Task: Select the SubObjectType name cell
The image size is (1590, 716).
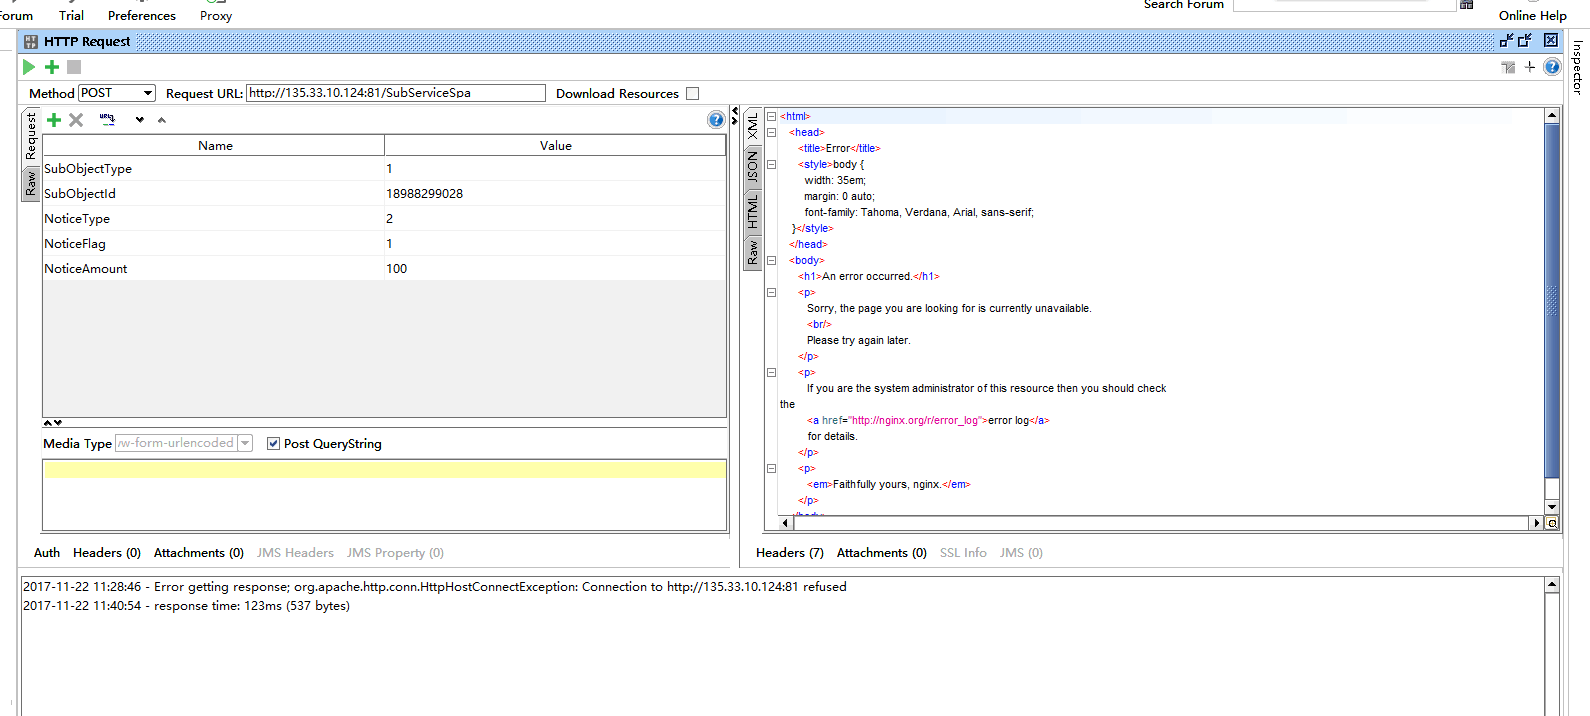Action: click(x=213, y=169)
